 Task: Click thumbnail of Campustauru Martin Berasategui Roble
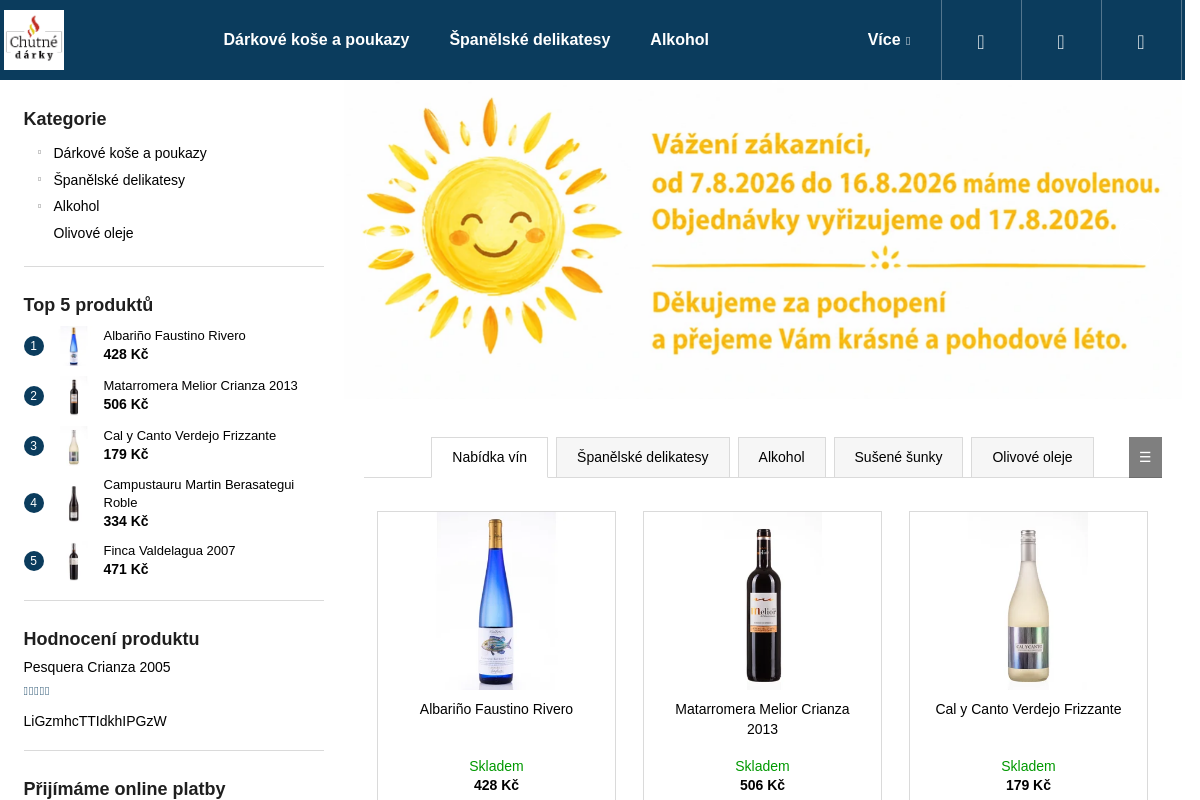[74, 503]
